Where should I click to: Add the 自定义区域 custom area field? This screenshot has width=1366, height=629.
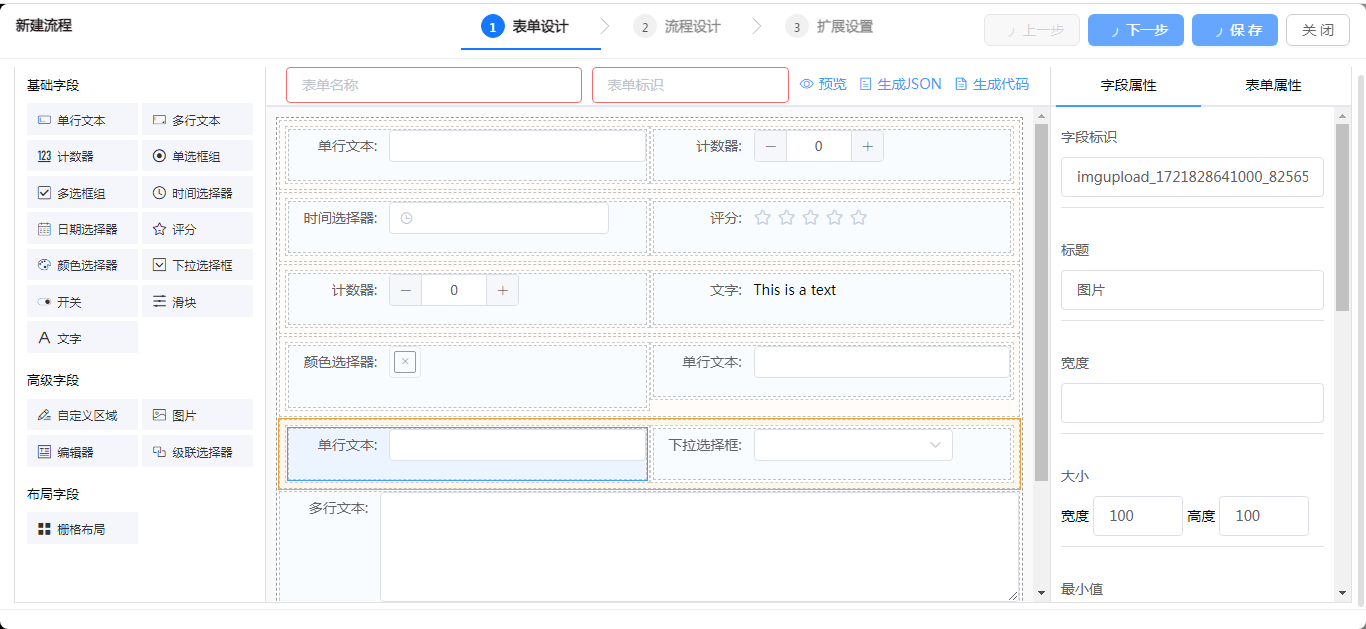click(x=82, y=415)
